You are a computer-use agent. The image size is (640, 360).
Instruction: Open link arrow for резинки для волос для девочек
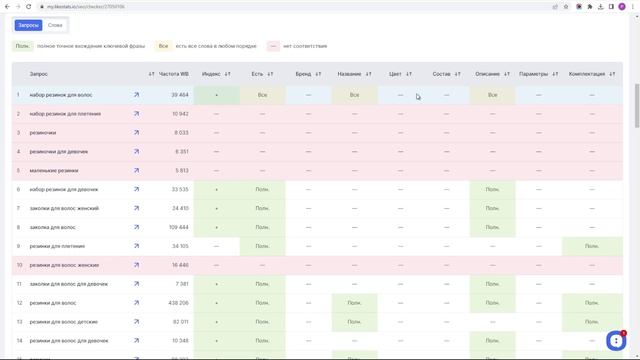(x=136, y=341)
